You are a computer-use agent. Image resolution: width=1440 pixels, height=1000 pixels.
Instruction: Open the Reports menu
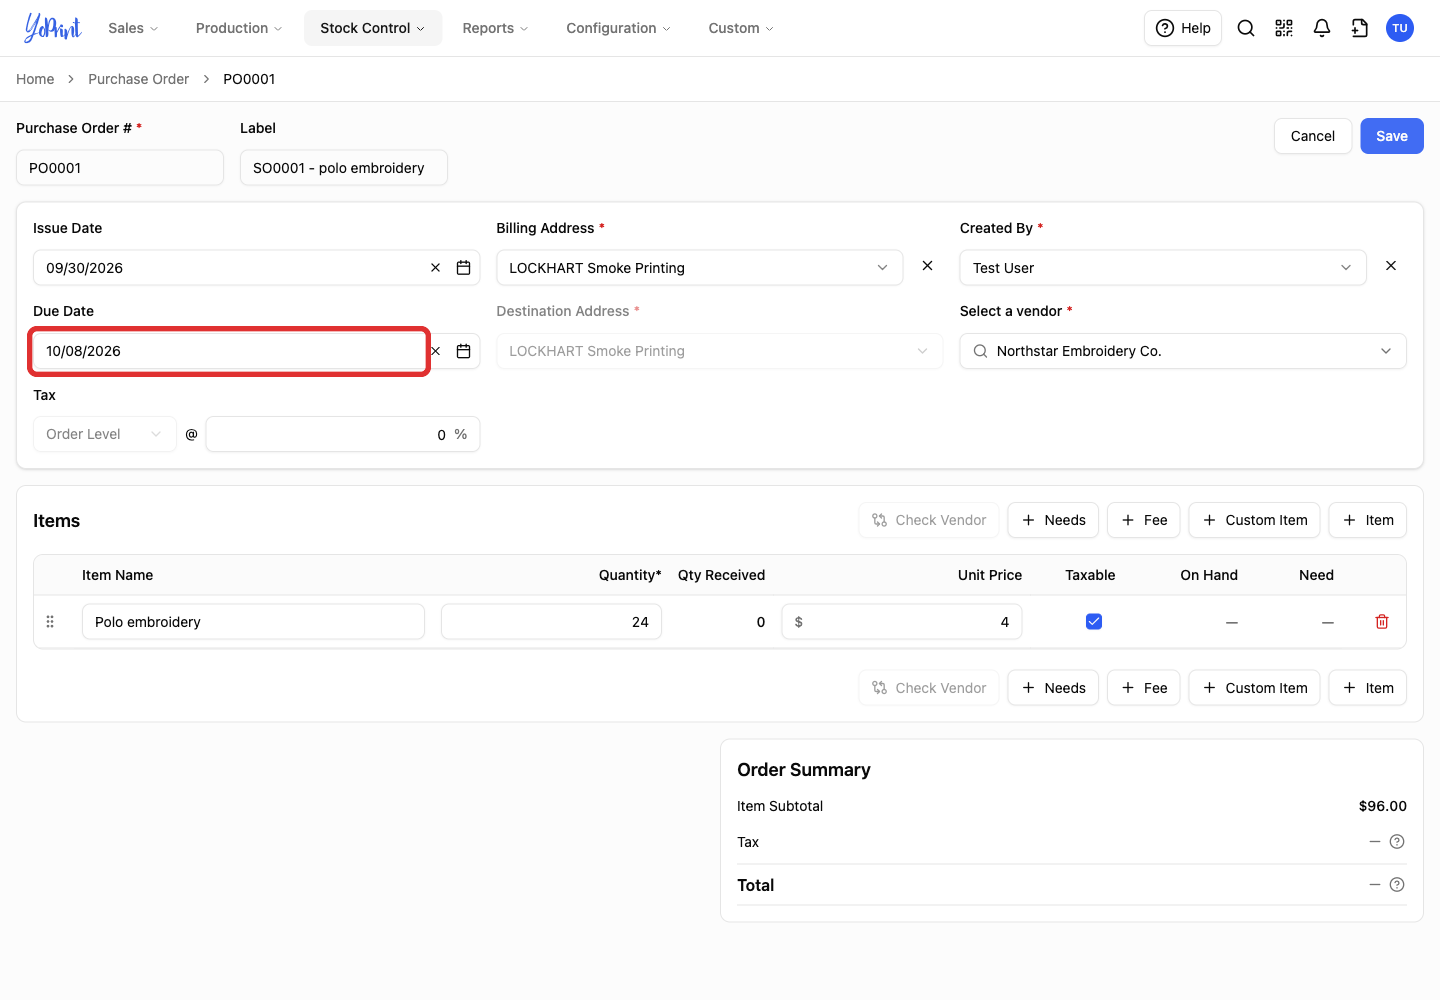(x=495, y=28)
